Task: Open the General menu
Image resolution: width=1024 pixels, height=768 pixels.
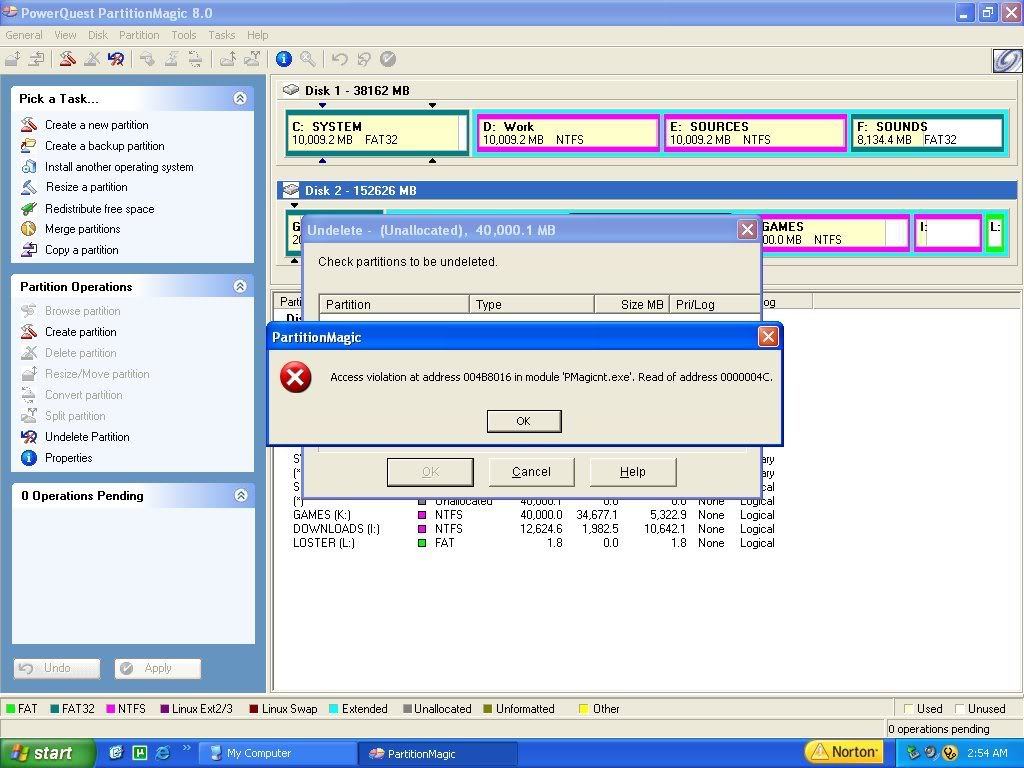Action: 24,35
